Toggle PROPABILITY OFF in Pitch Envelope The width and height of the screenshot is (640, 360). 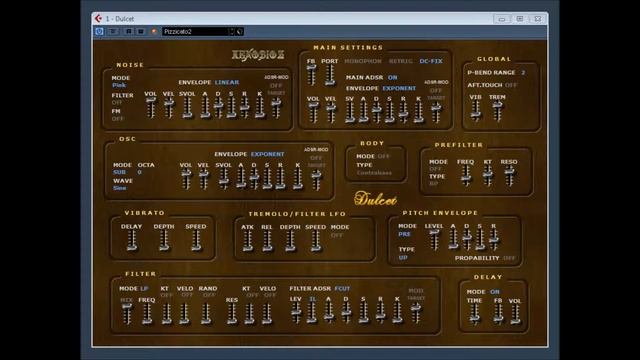[x=509, y=258]
